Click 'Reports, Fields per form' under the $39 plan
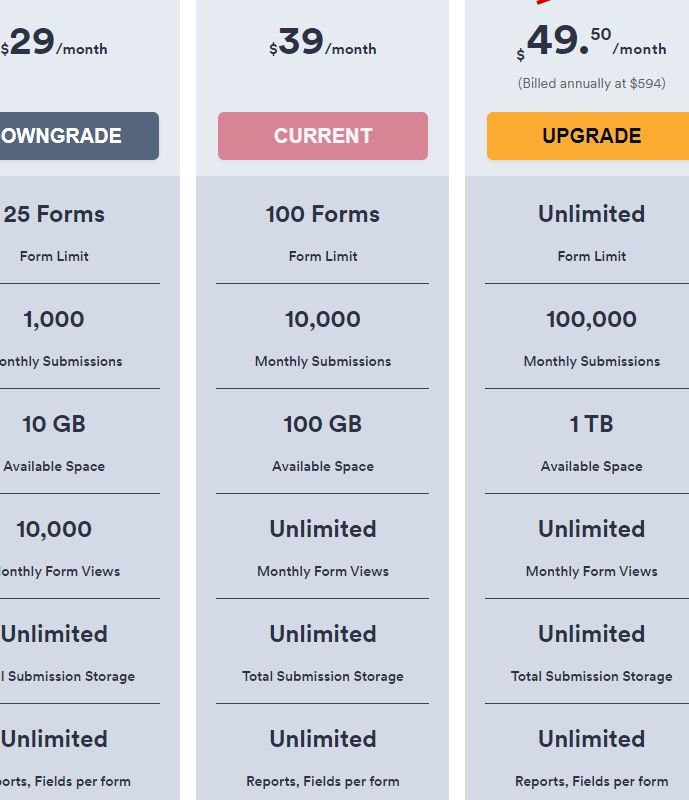The width and height of the screenshot is (689, 800). pos(323,781)
